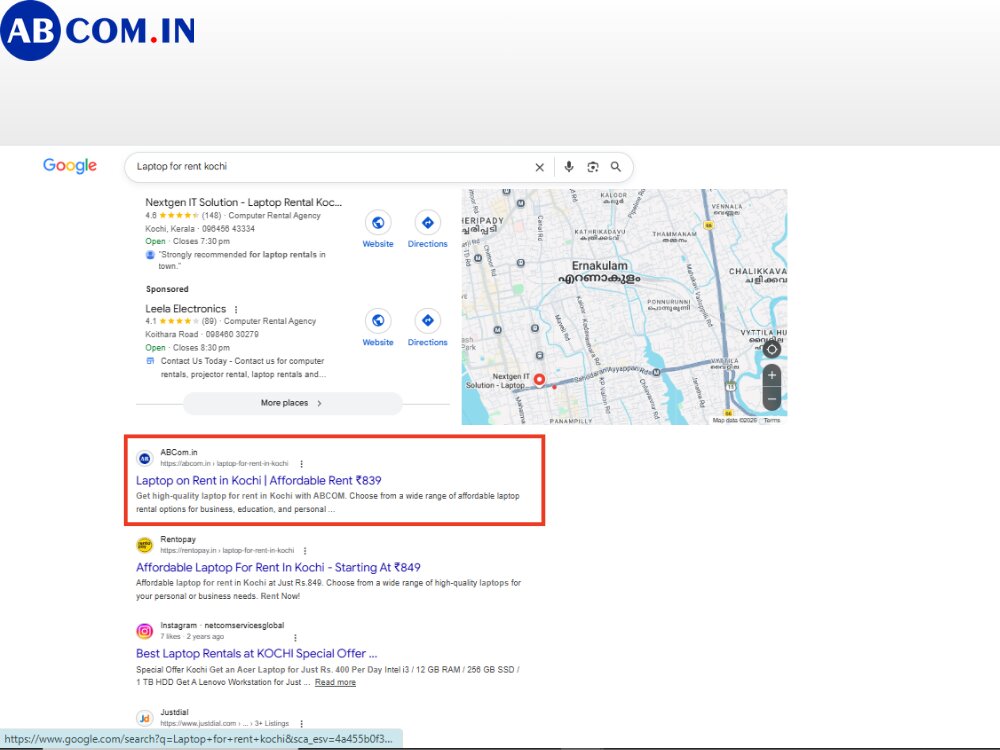The image size is (1000, 750).
Task: Click the Justdial site name
Action: (175, 712)
